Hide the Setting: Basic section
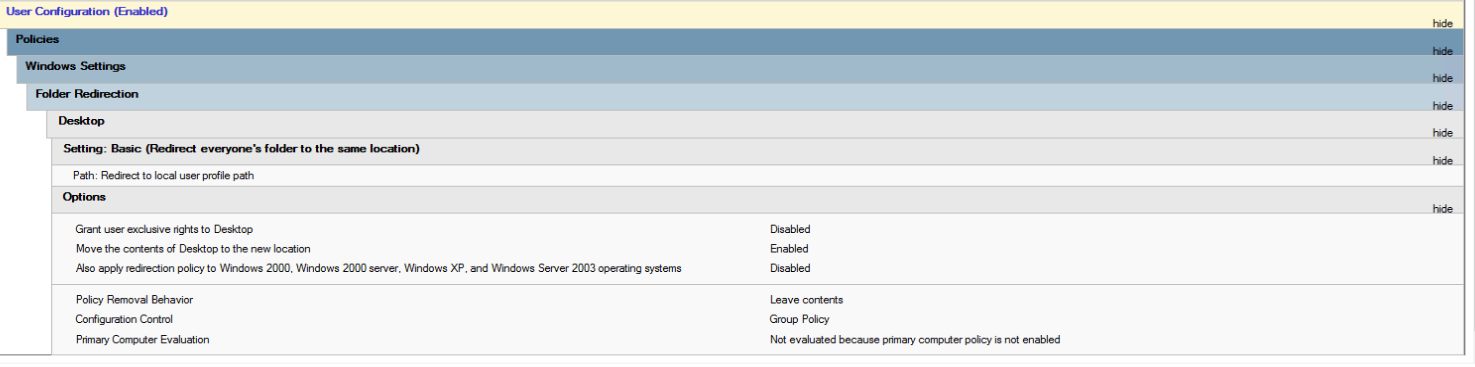The width and height of the screenshot is (1475, 367). (1442, 160)
